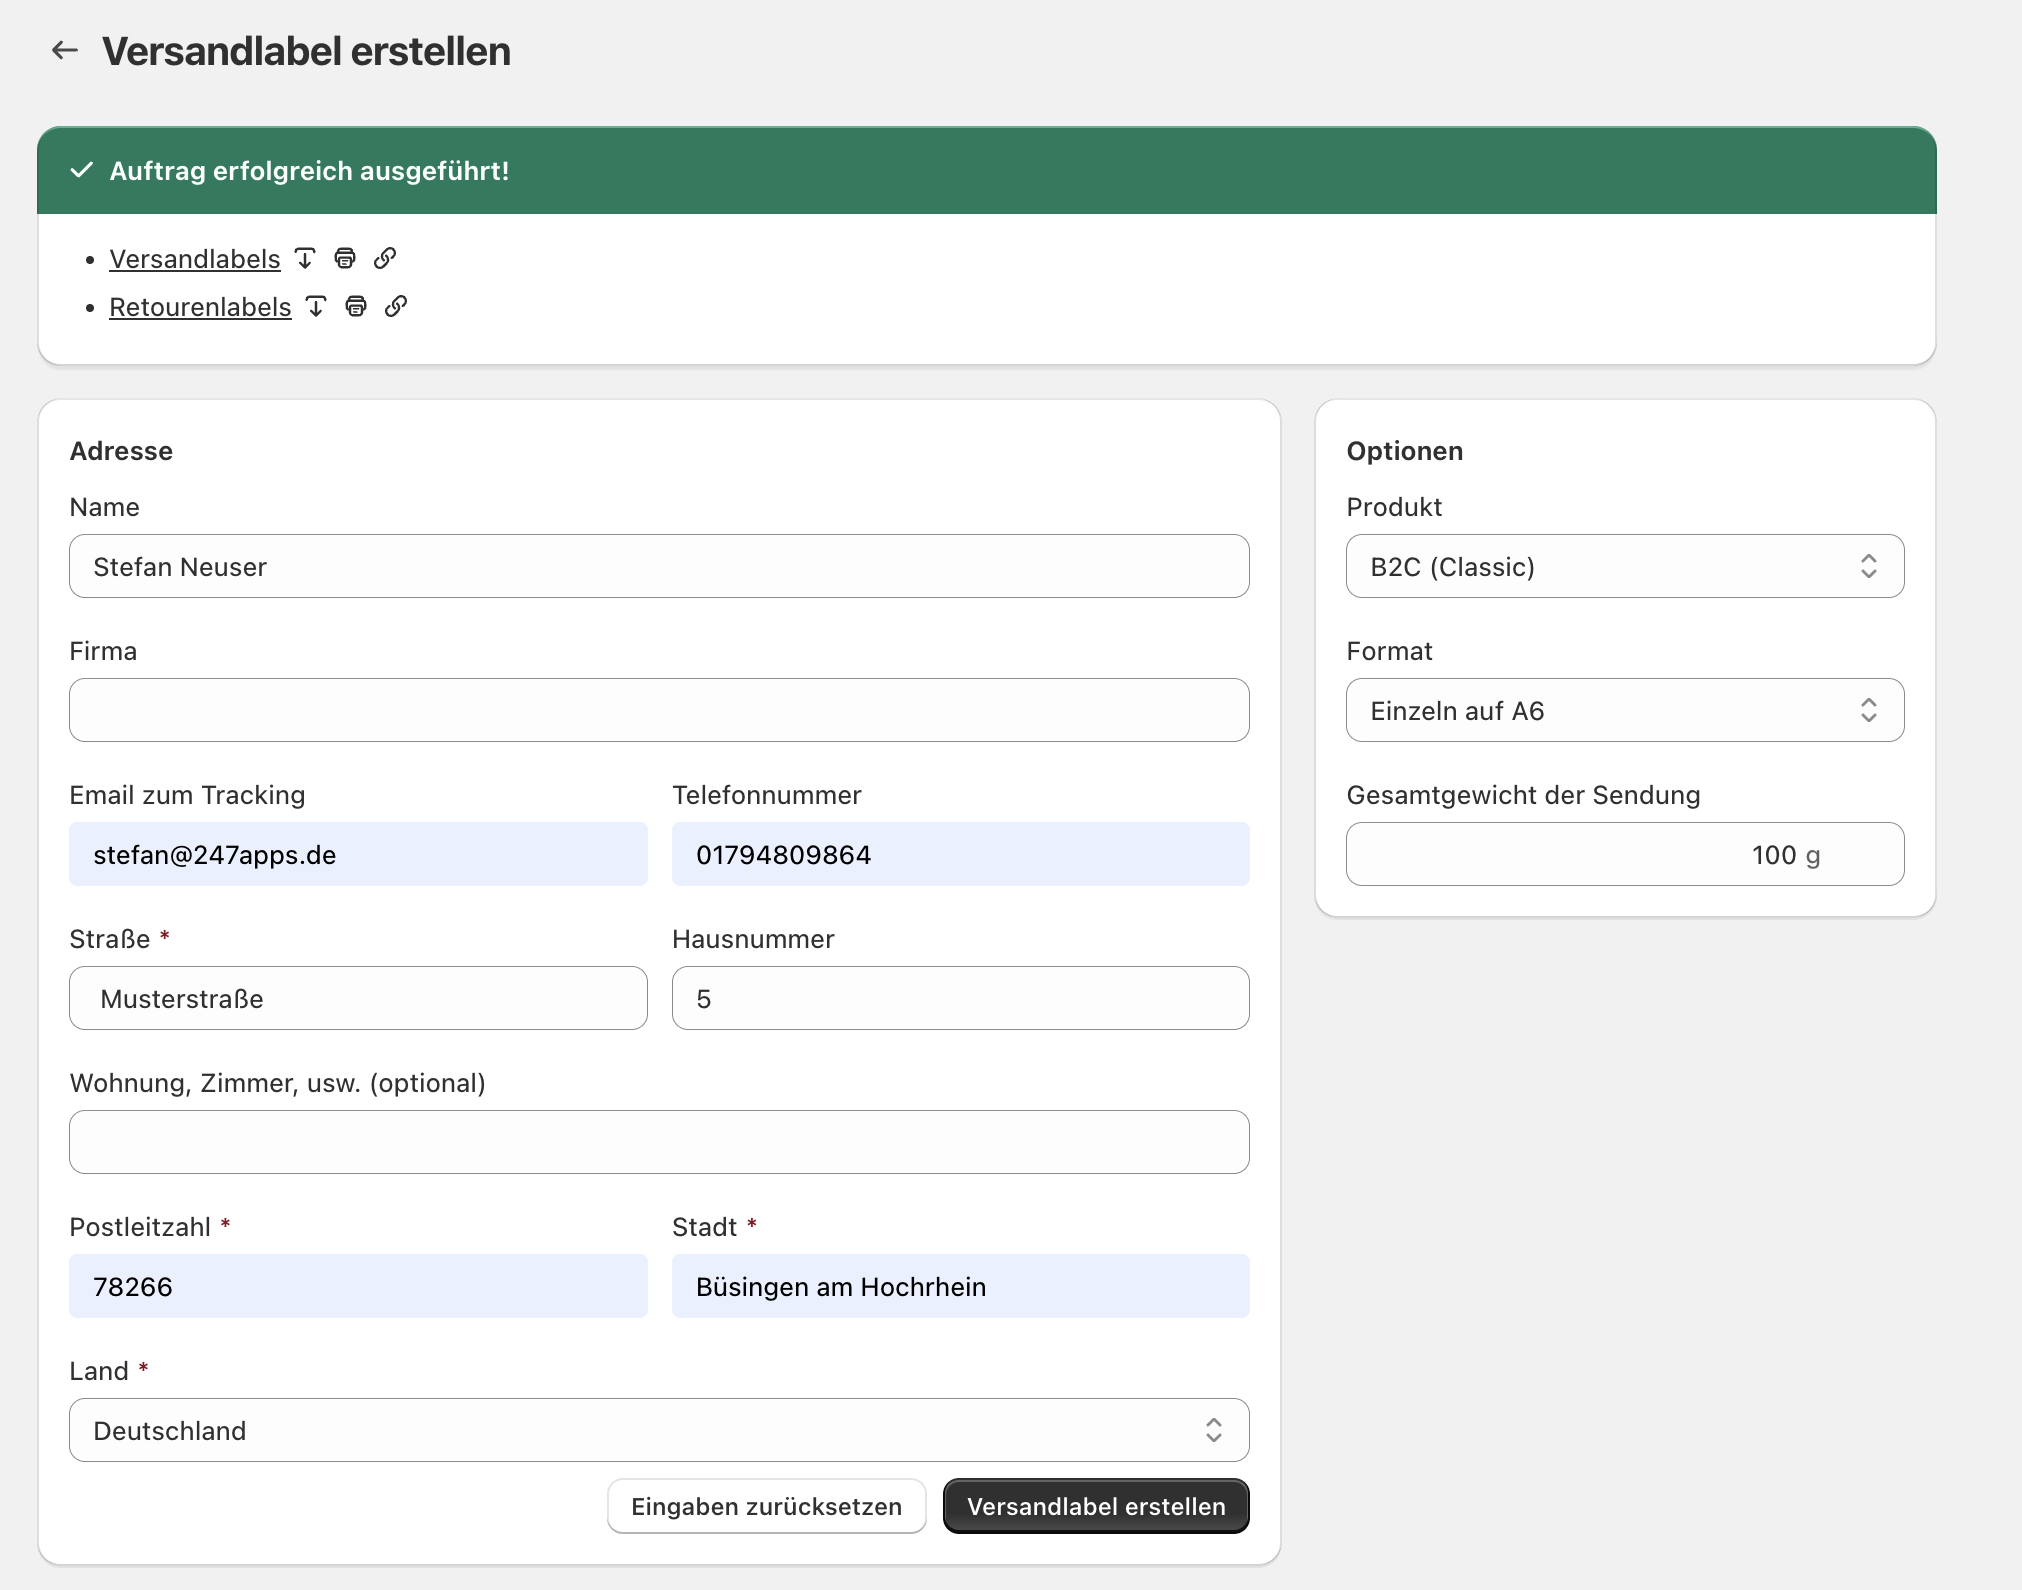Click the dark Versandlabel erstellen button

[x=1096, y=1506]
